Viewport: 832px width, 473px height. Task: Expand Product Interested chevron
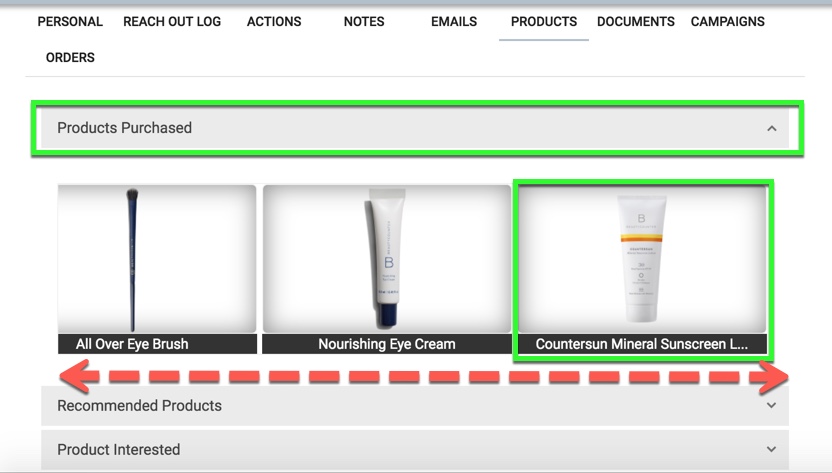(772, 449)
